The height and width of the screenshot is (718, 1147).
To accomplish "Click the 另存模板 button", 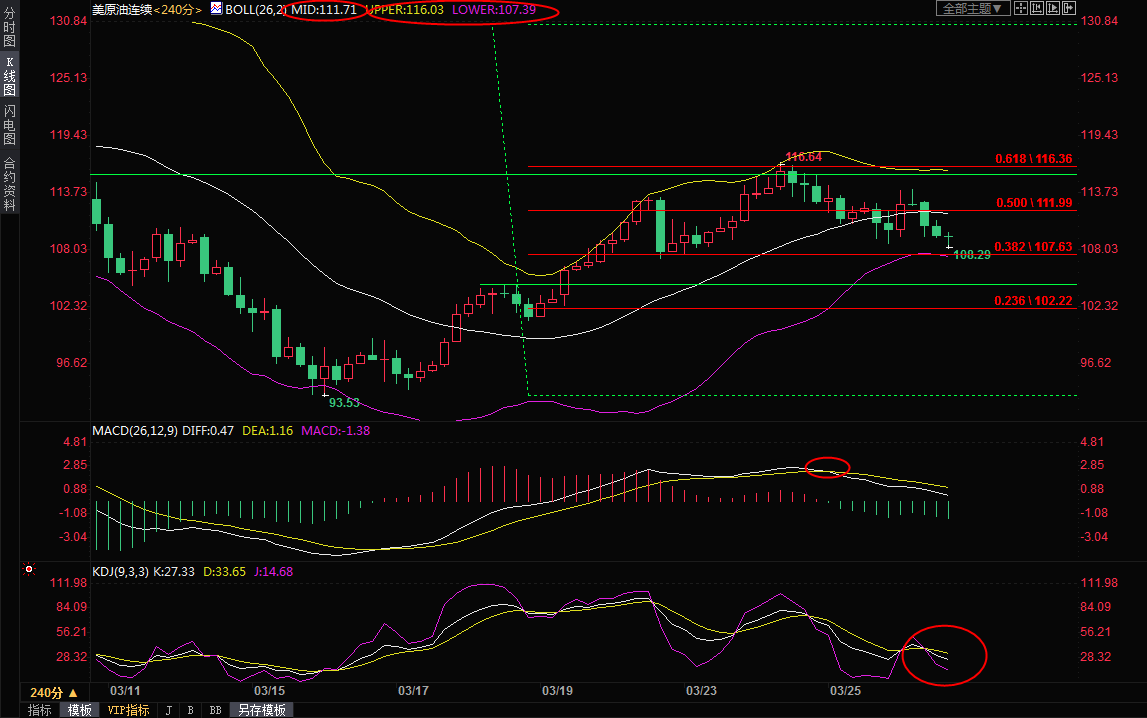I will click(262, 710).
